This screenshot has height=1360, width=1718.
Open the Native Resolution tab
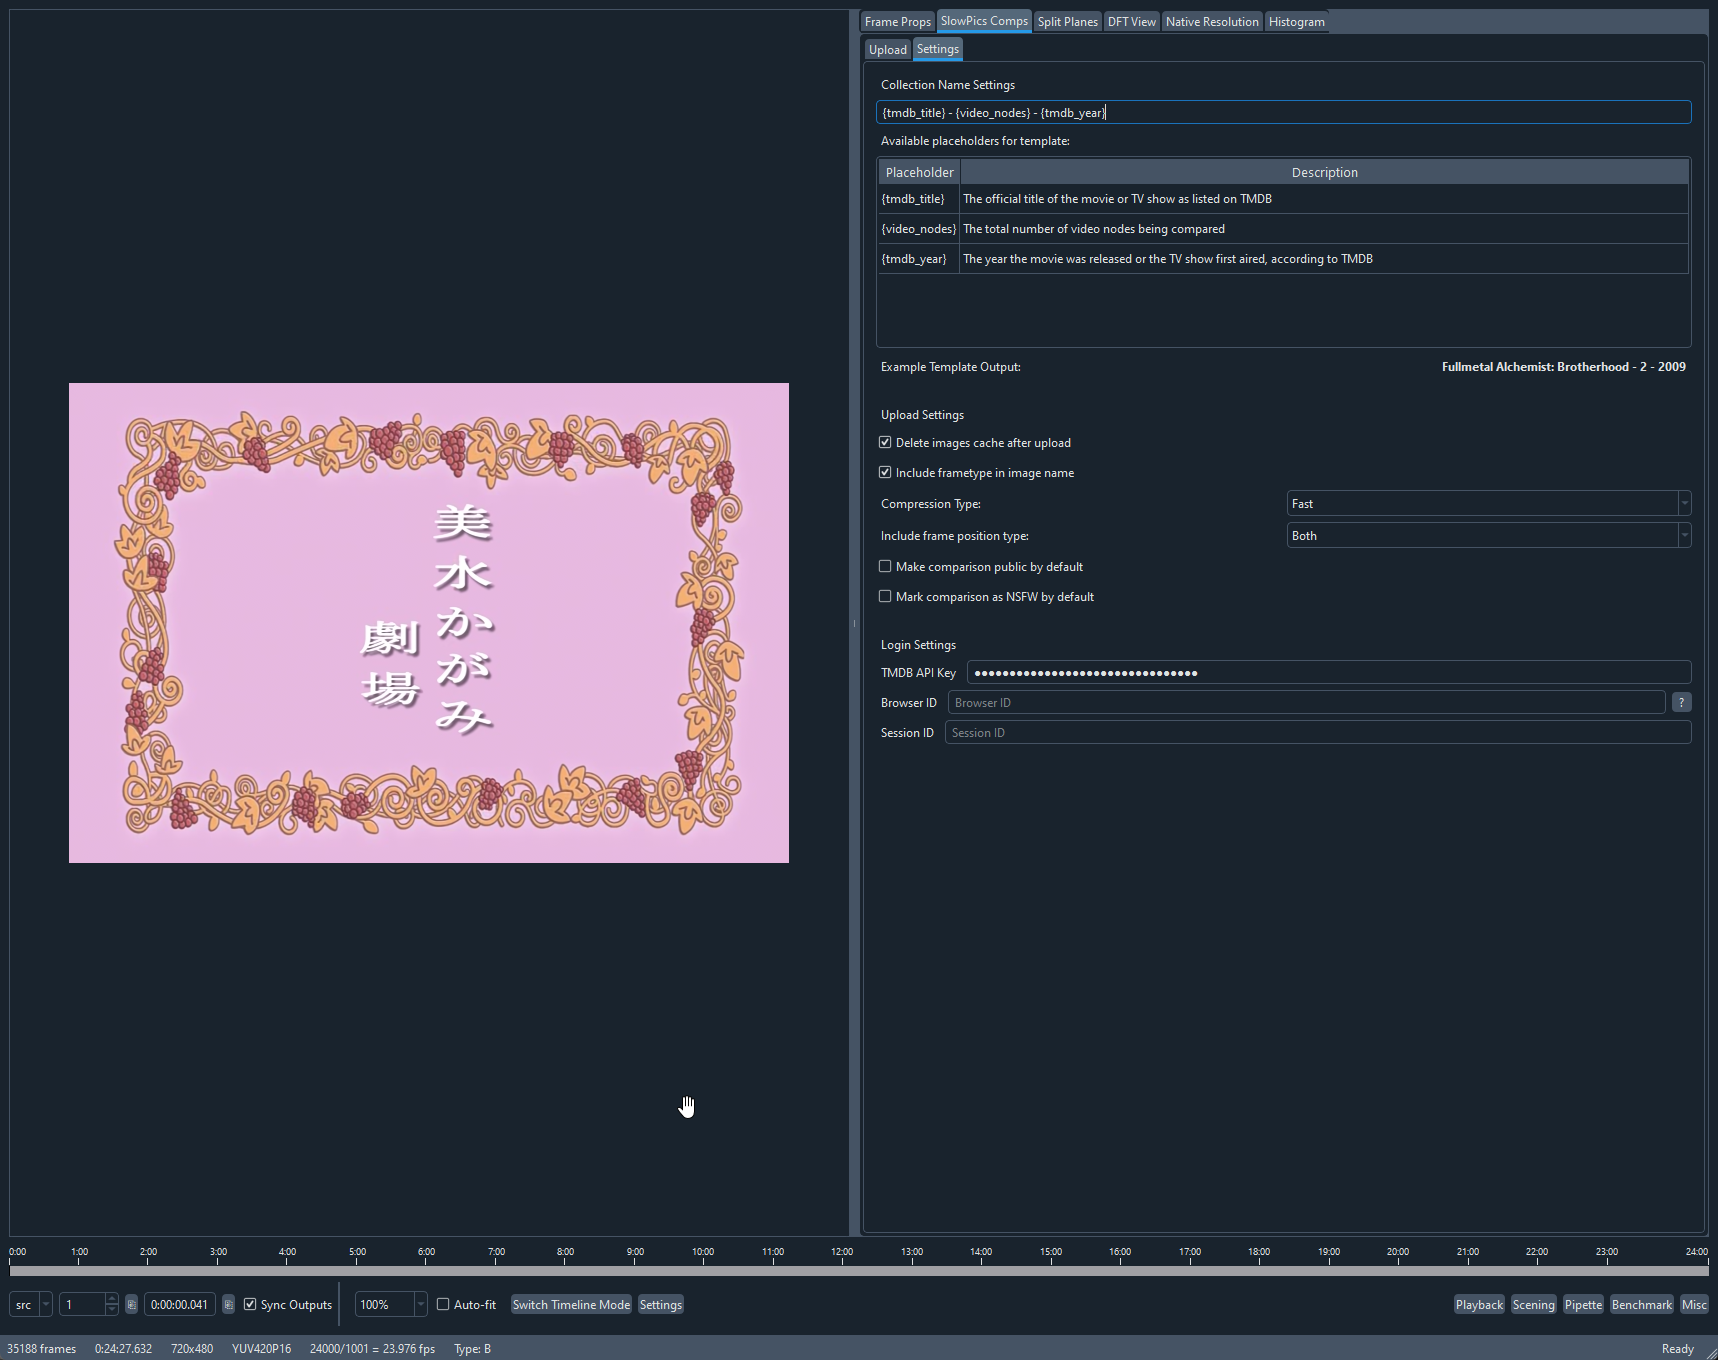click(x=1212, y=21)
